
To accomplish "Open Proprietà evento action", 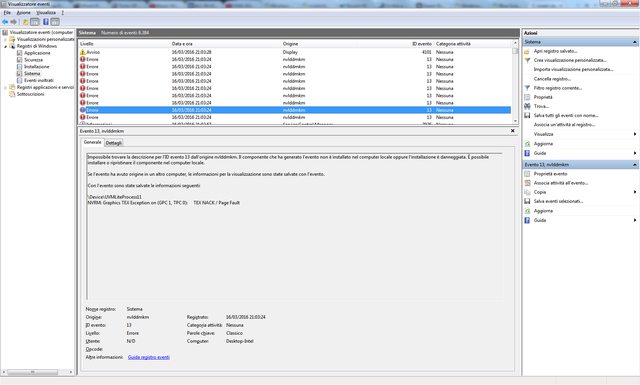I will tap(550, 174).
